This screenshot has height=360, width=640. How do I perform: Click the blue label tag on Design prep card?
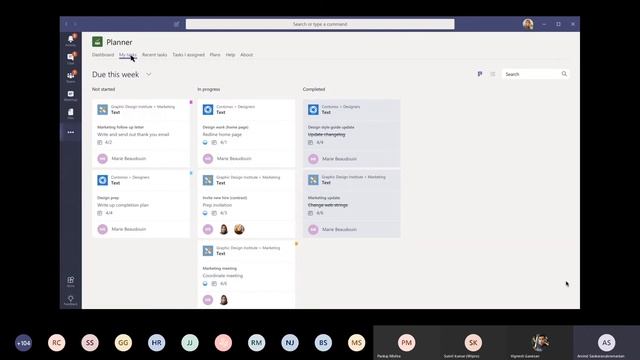pyautogui.click(x=191, y=173)
